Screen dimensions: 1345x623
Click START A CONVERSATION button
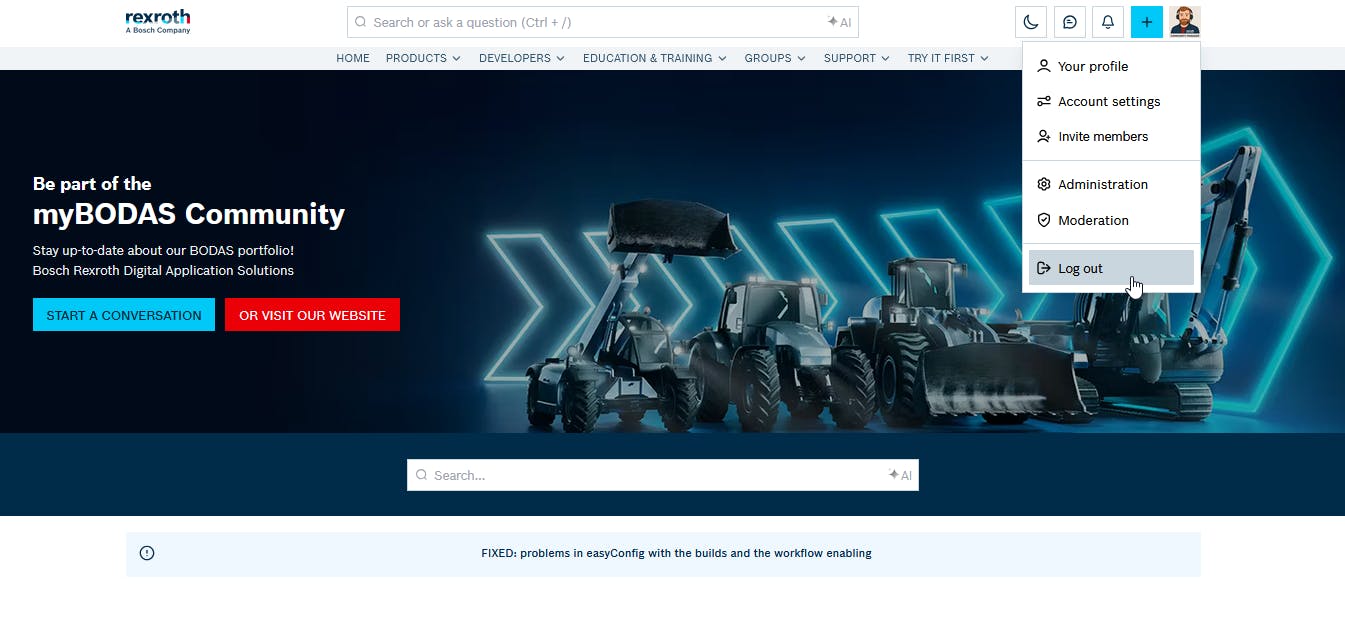[124, 315]
